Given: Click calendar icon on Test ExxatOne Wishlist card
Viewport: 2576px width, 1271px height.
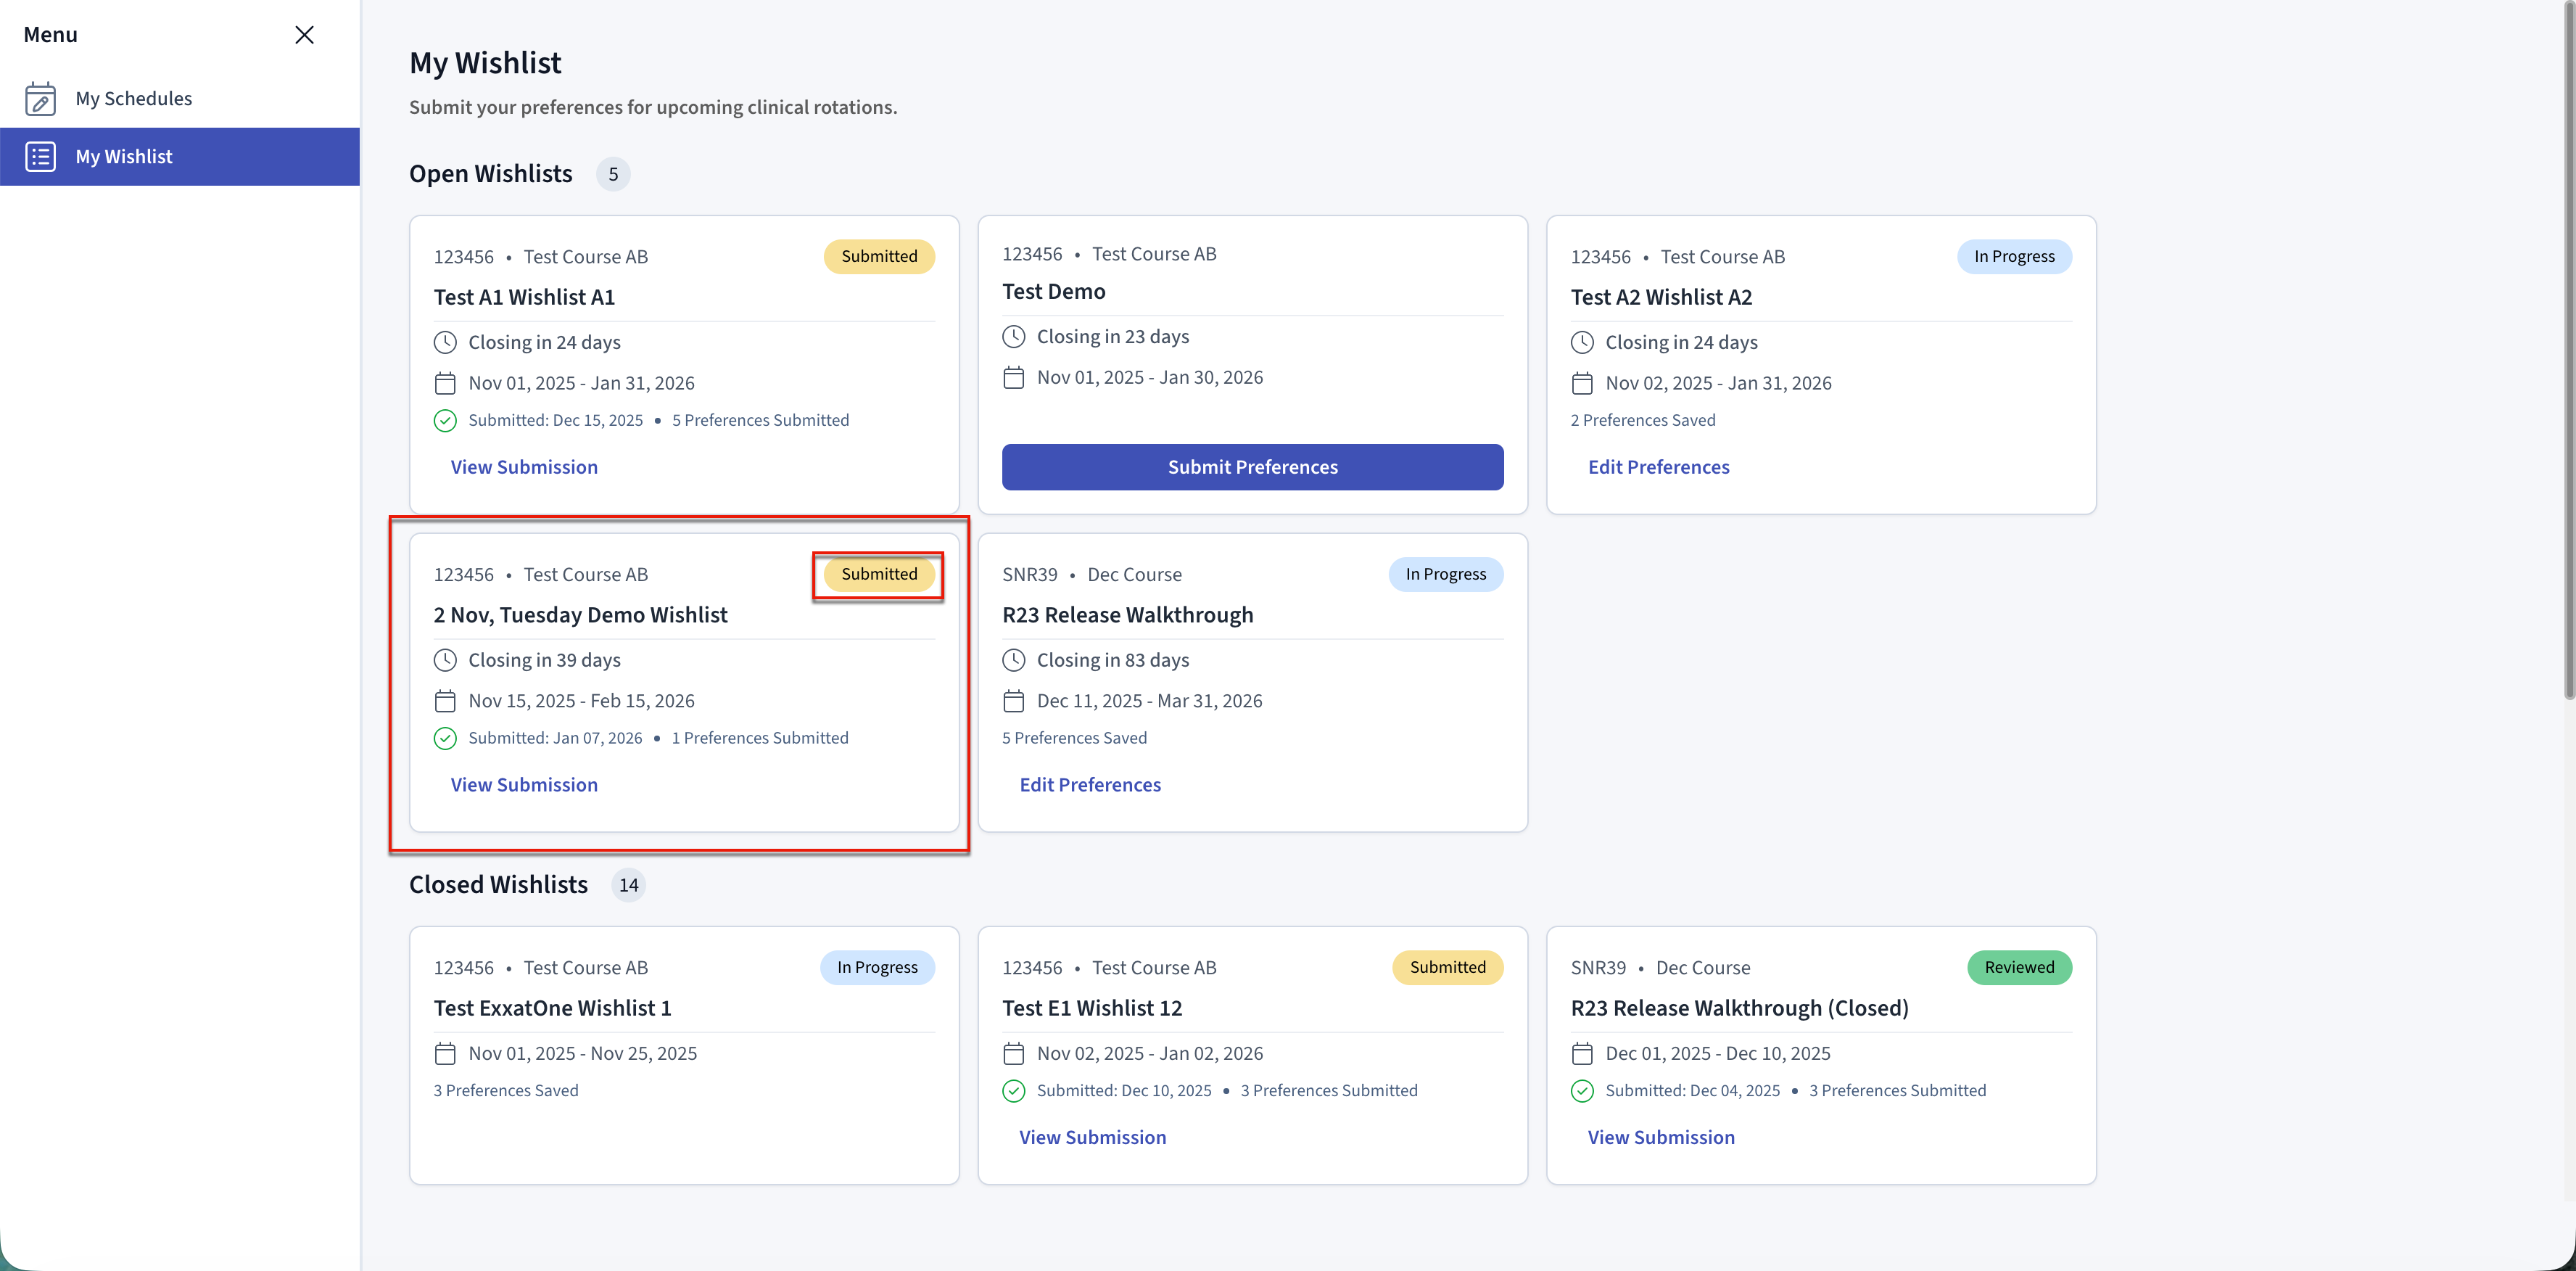Looking at the screenshot, I should [x=445, y=1054].
